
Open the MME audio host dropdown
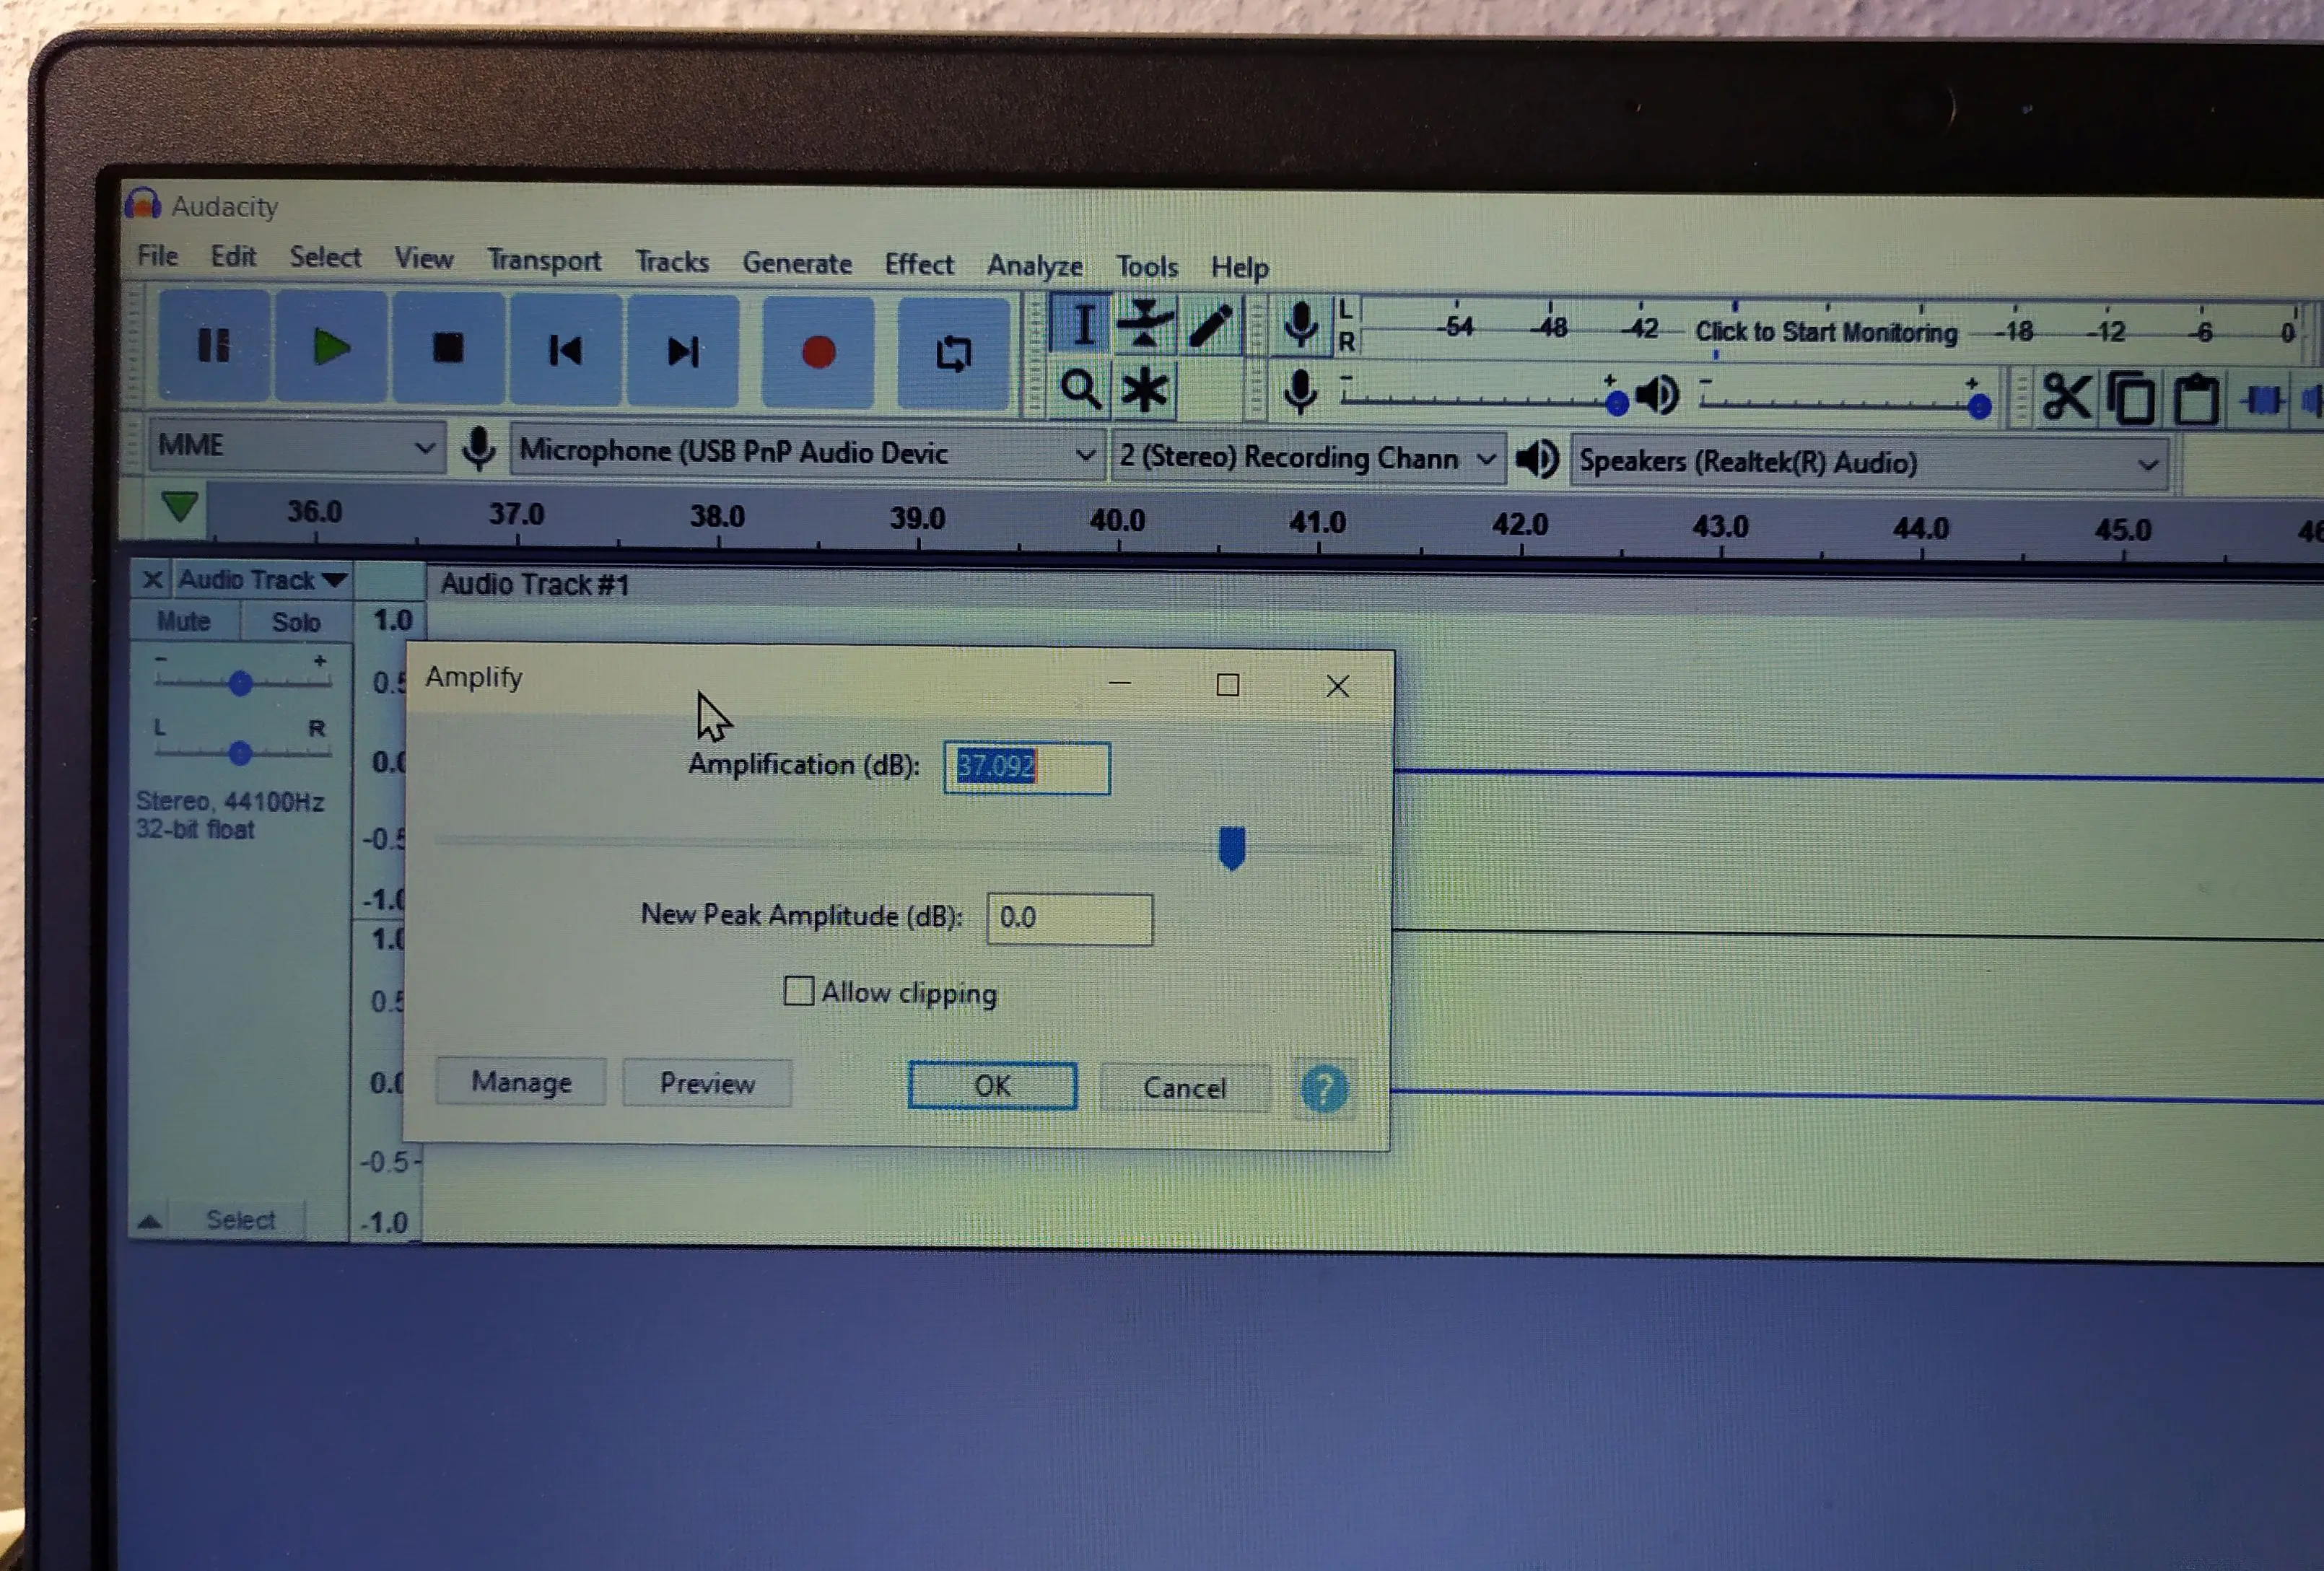click(x=296, y=446)
